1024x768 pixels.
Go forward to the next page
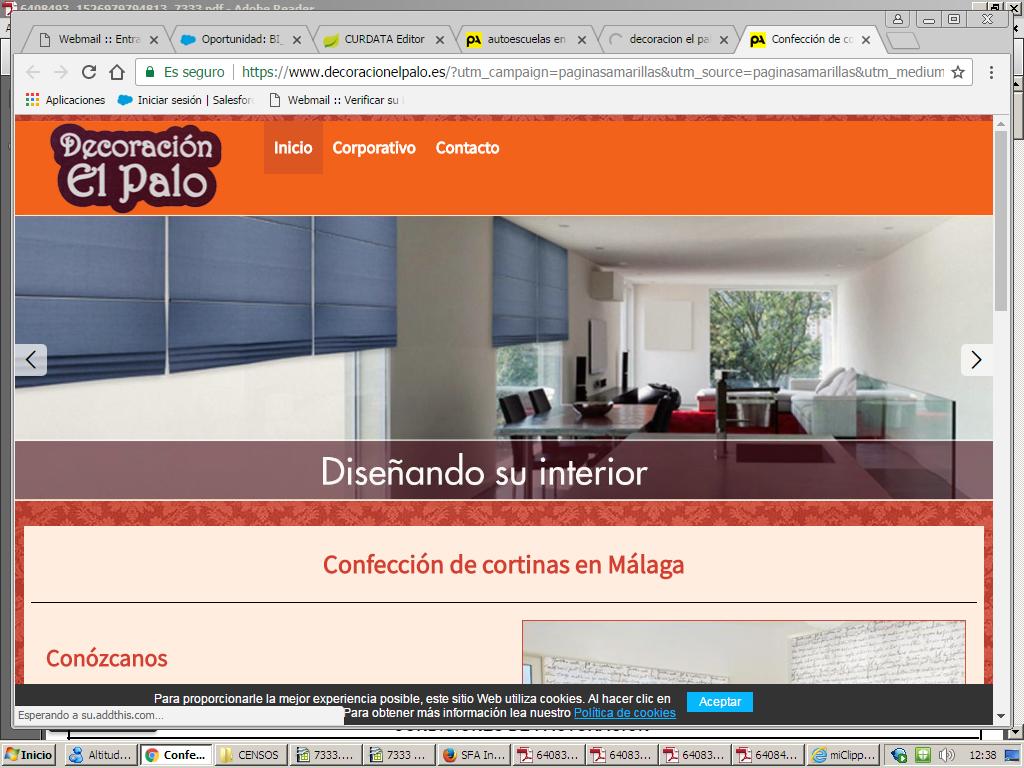coord(60,72)
